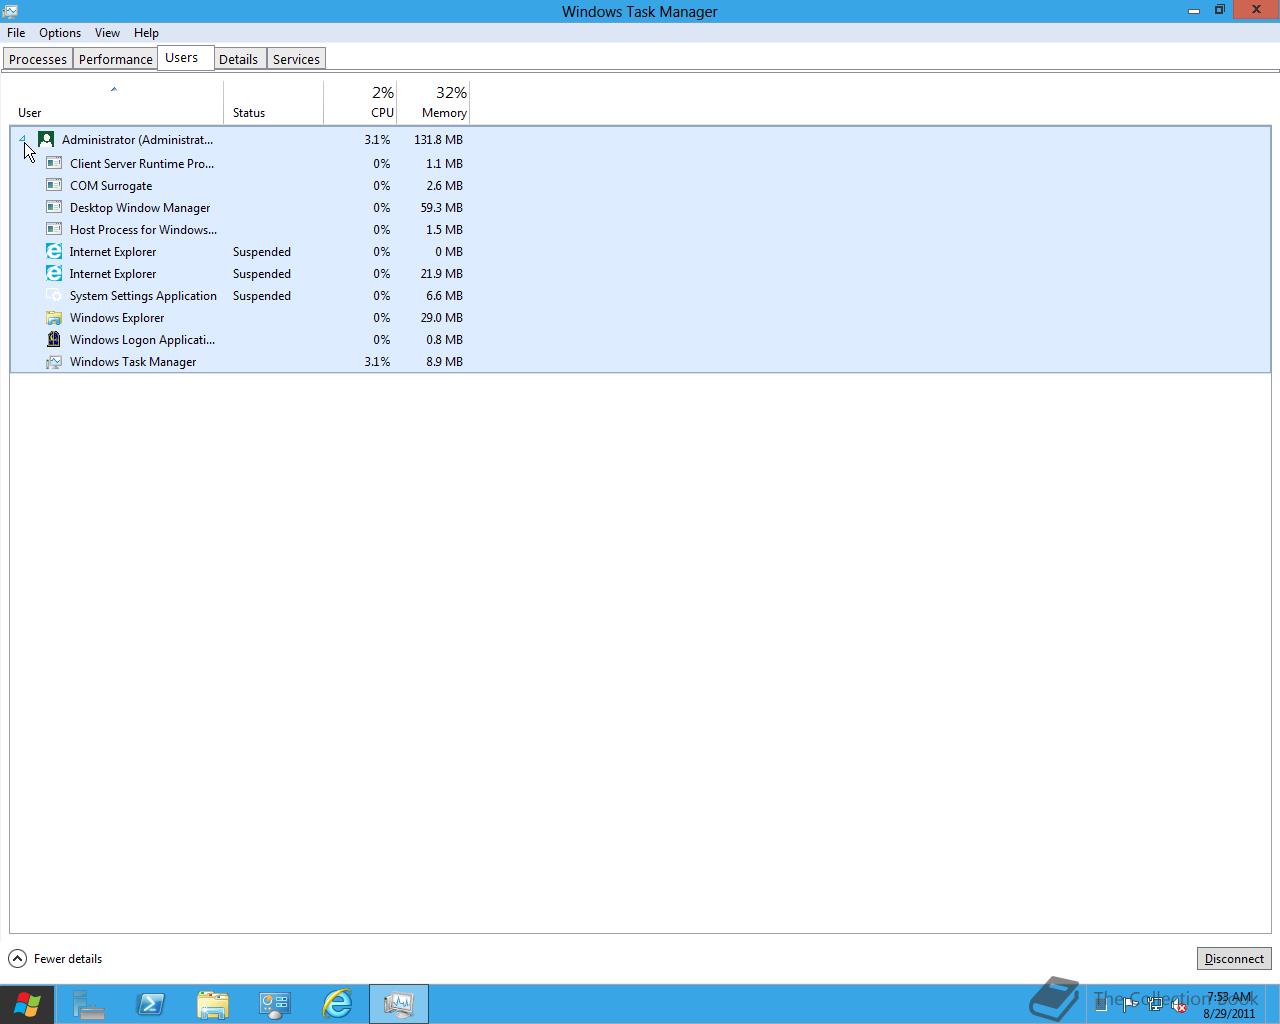1280x1024 pixels.
Task: Sort by the User column header
Action: [x=116, y=102]
